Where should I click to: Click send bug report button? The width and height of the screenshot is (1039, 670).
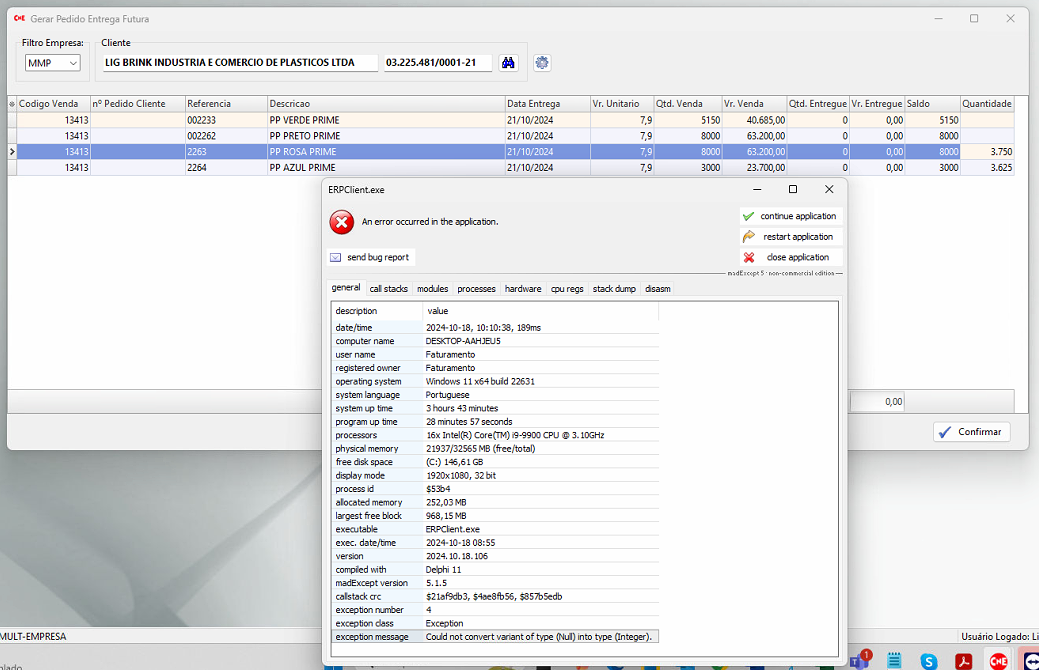(x=370, y=257)
